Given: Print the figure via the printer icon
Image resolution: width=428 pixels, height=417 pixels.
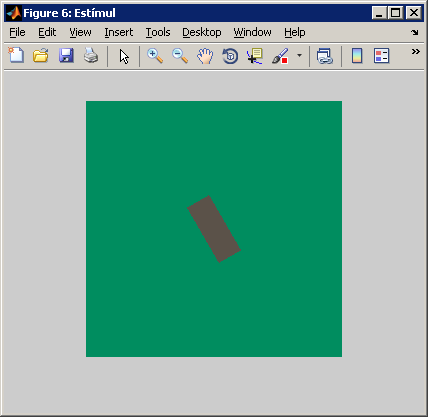Looking at the screenshot, I should click(91, 55).
